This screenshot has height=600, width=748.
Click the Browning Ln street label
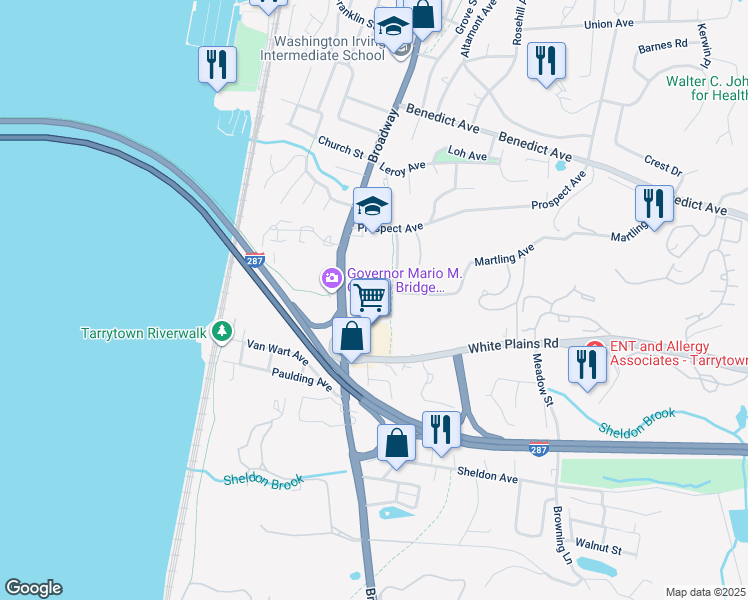coord(562,535)
